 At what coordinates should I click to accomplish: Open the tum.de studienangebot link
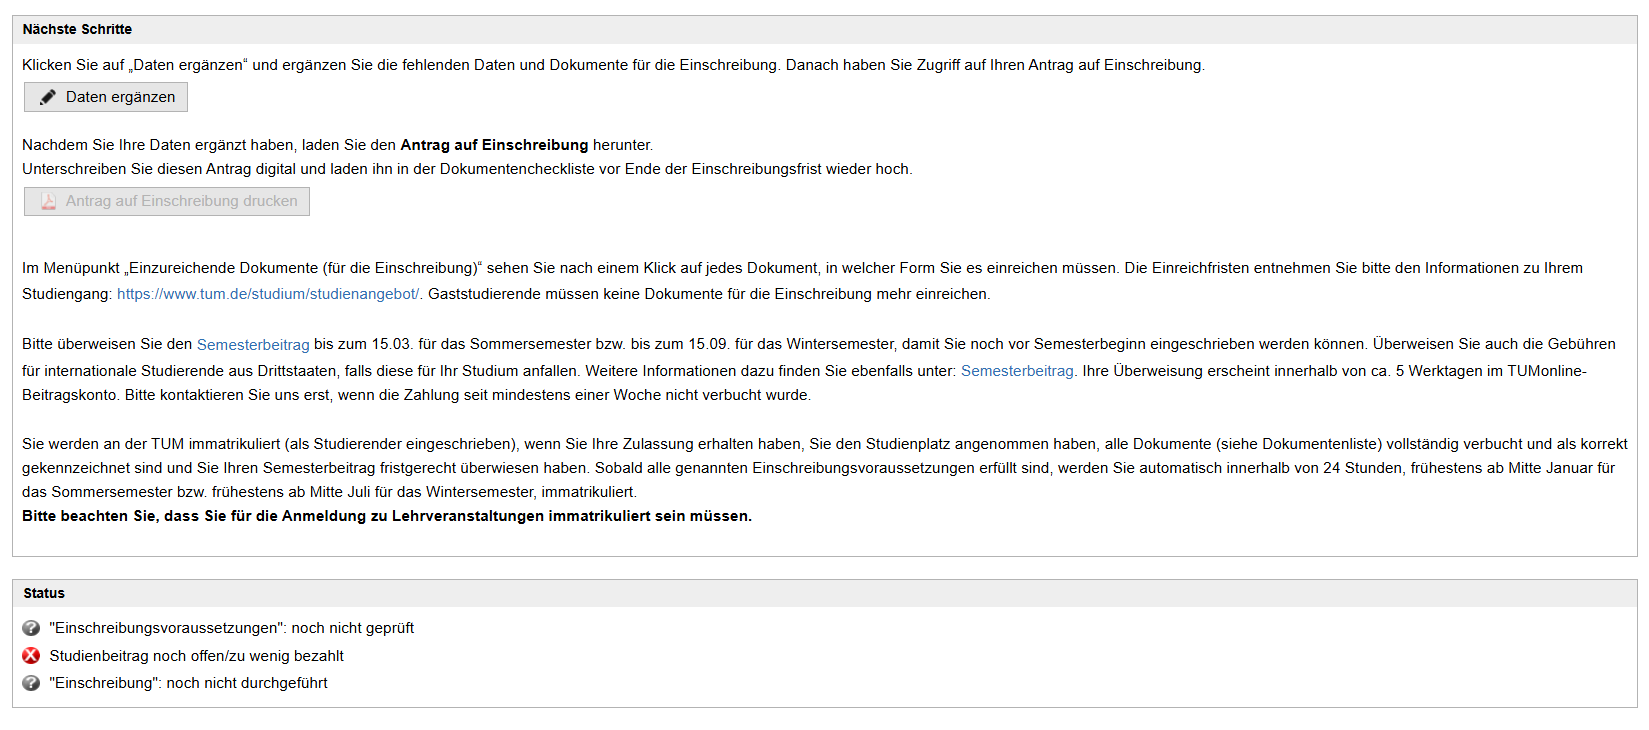[268, 294]
